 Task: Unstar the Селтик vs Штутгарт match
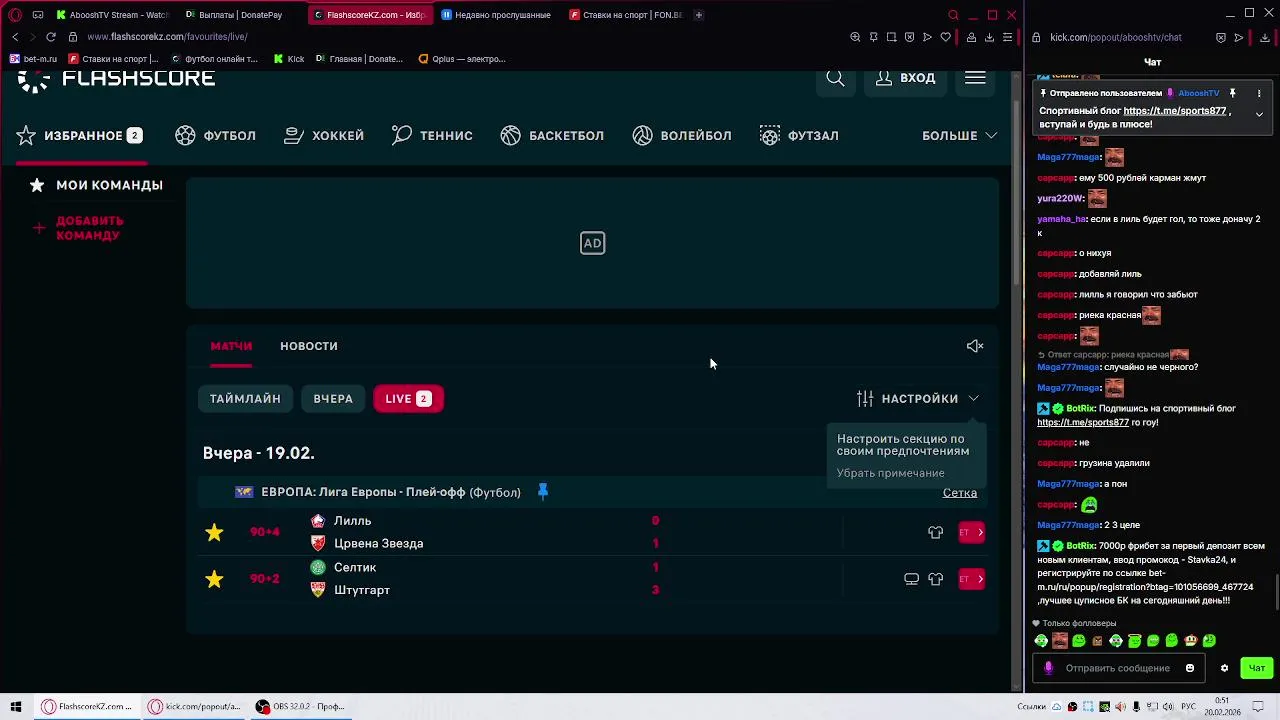tap(214, 578)
